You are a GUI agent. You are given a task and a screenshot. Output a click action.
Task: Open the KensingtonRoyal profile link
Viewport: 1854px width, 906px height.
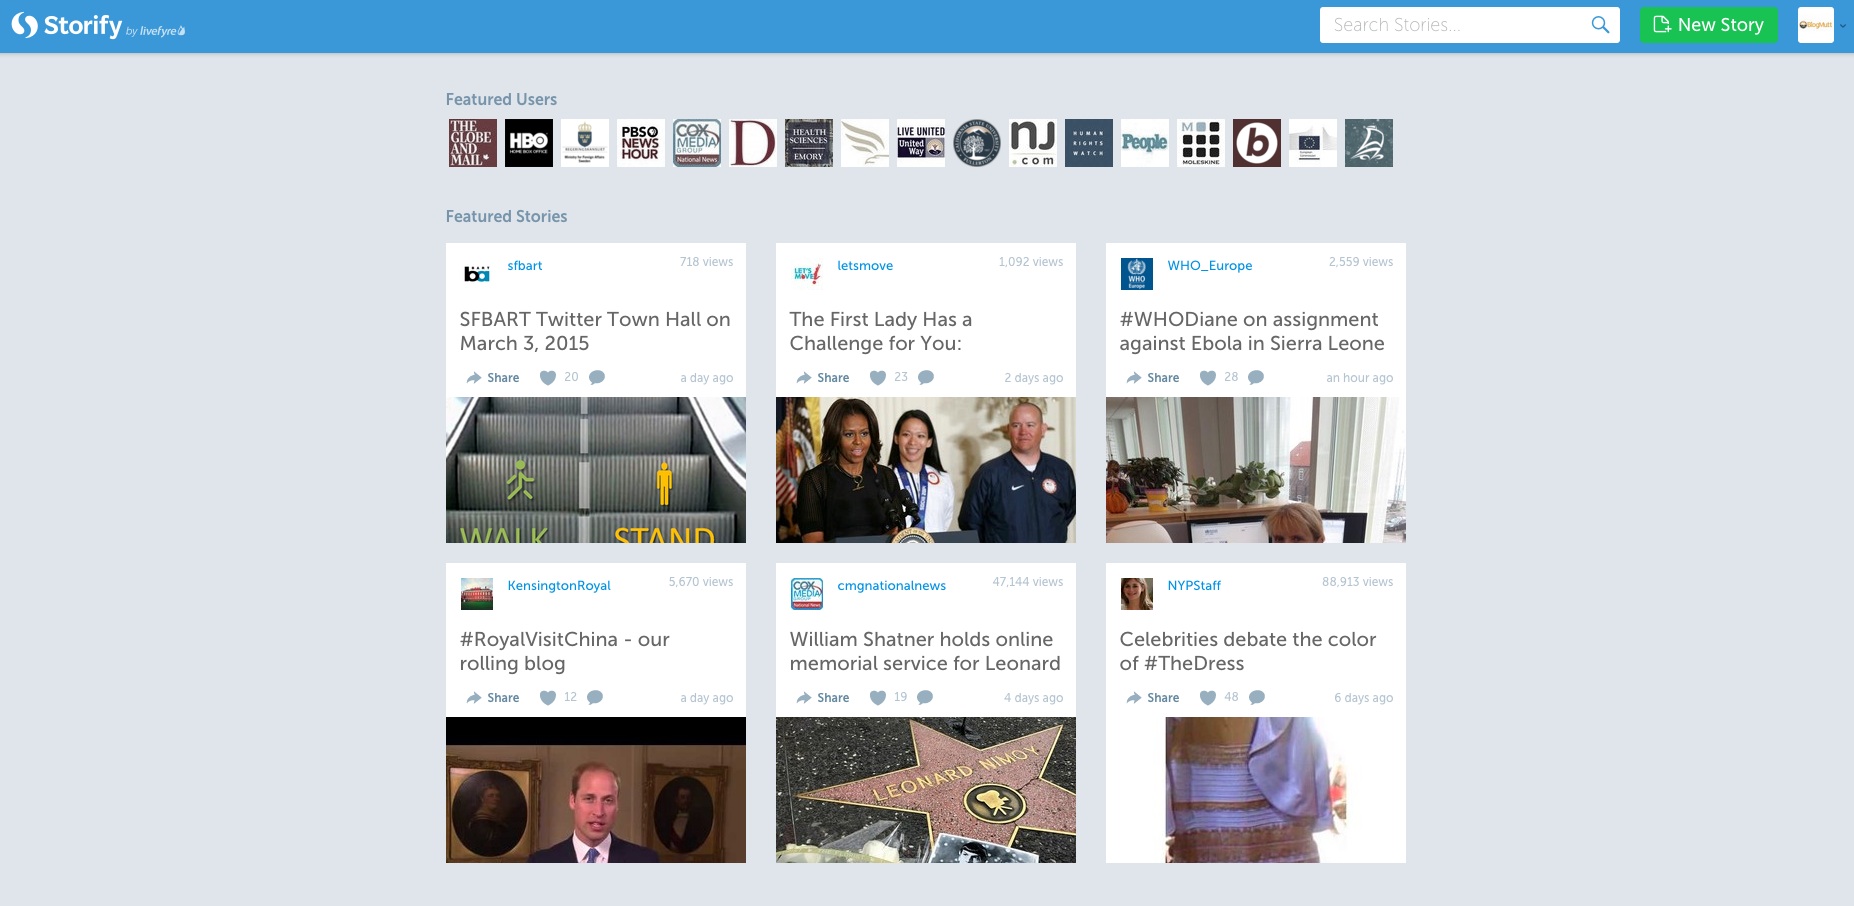coord(559,586)
